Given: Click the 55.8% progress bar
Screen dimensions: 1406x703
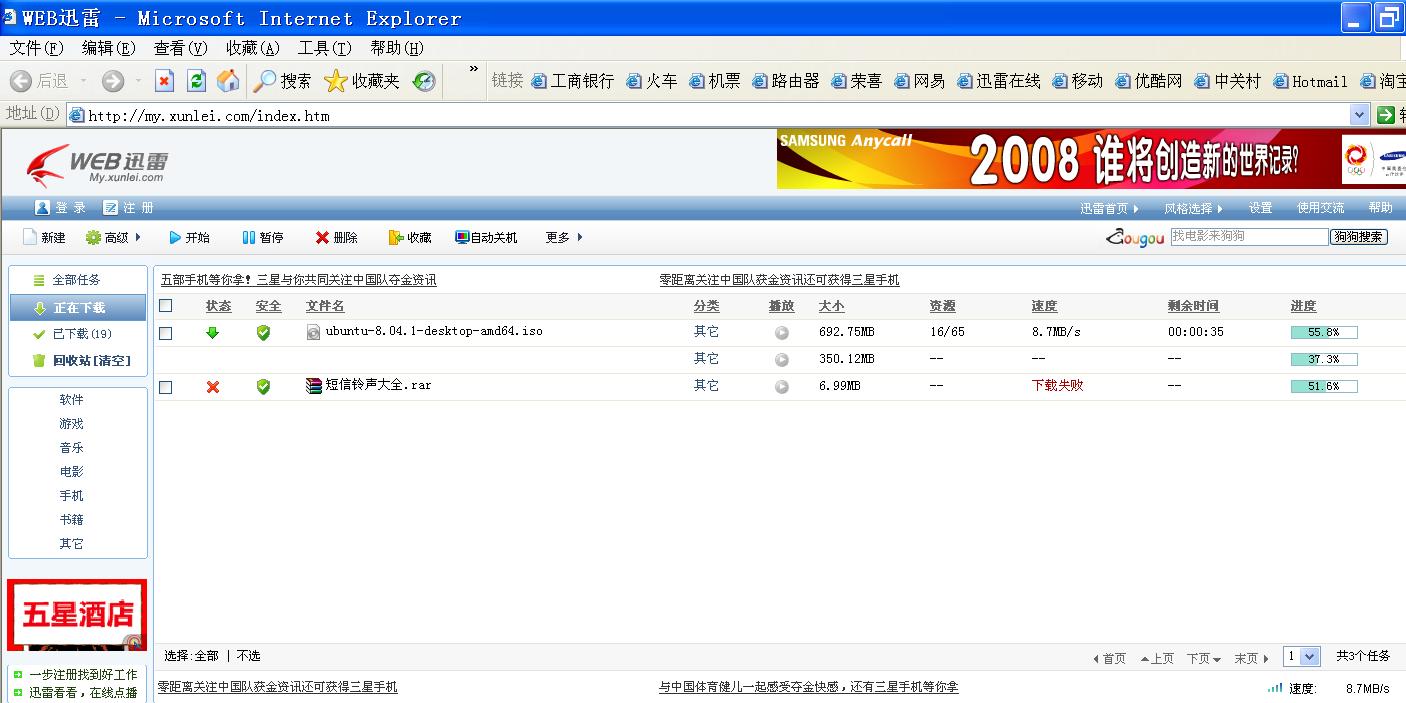Looking at the screenshot, I should click(x=1324, y=332).
